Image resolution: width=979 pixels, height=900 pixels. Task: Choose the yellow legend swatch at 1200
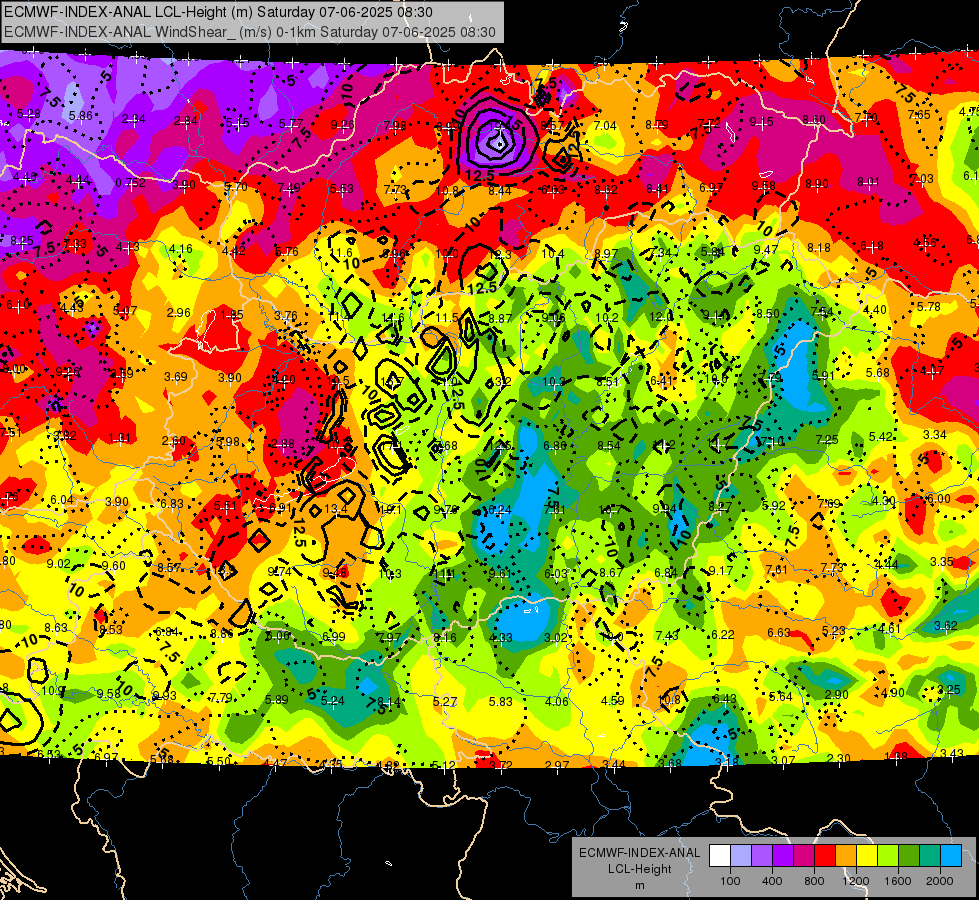pos(867,856)
